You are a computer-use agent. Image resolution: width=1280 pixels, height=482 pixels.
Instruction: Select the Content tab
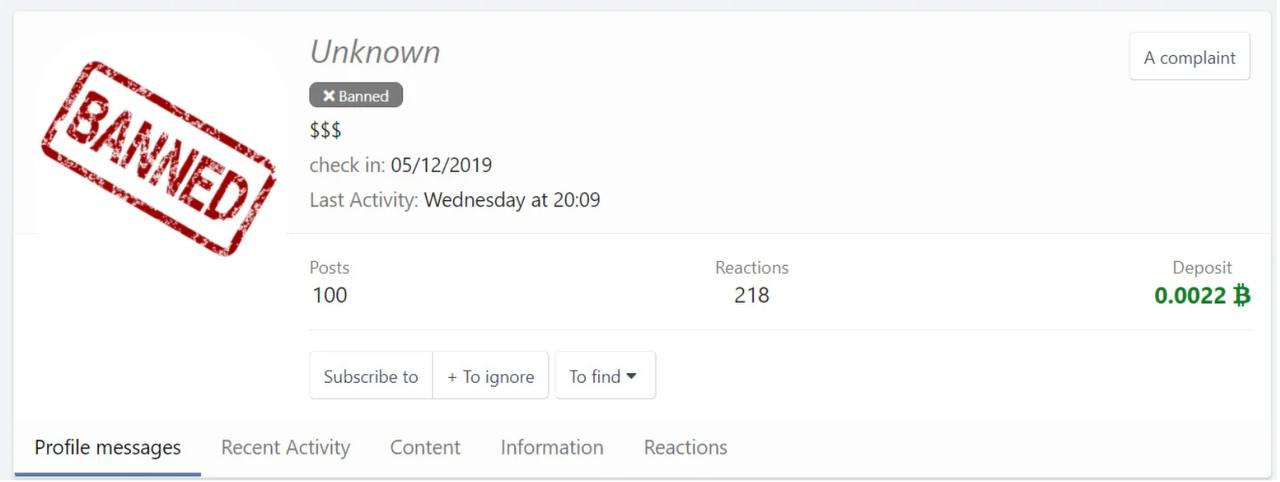pyautogui.click(x=425, y=447)
